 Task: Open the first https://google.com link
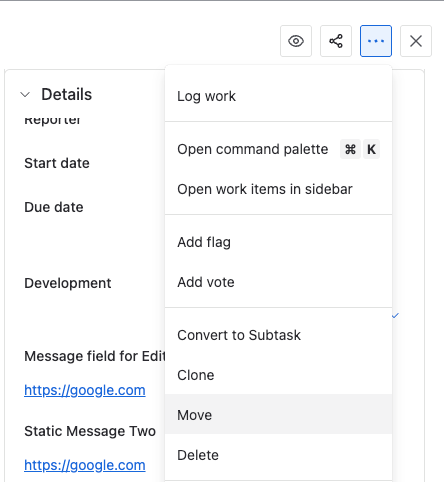pos(85,390)
